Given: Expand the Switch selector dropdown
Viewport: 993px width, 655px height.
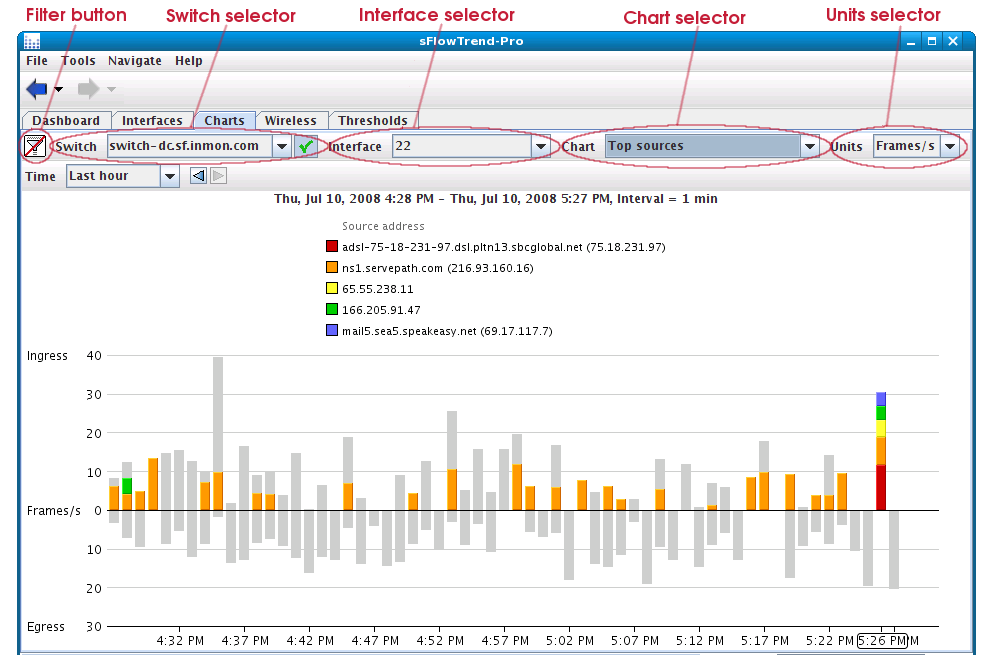Looking at the screenshot, I should point(281,146).
